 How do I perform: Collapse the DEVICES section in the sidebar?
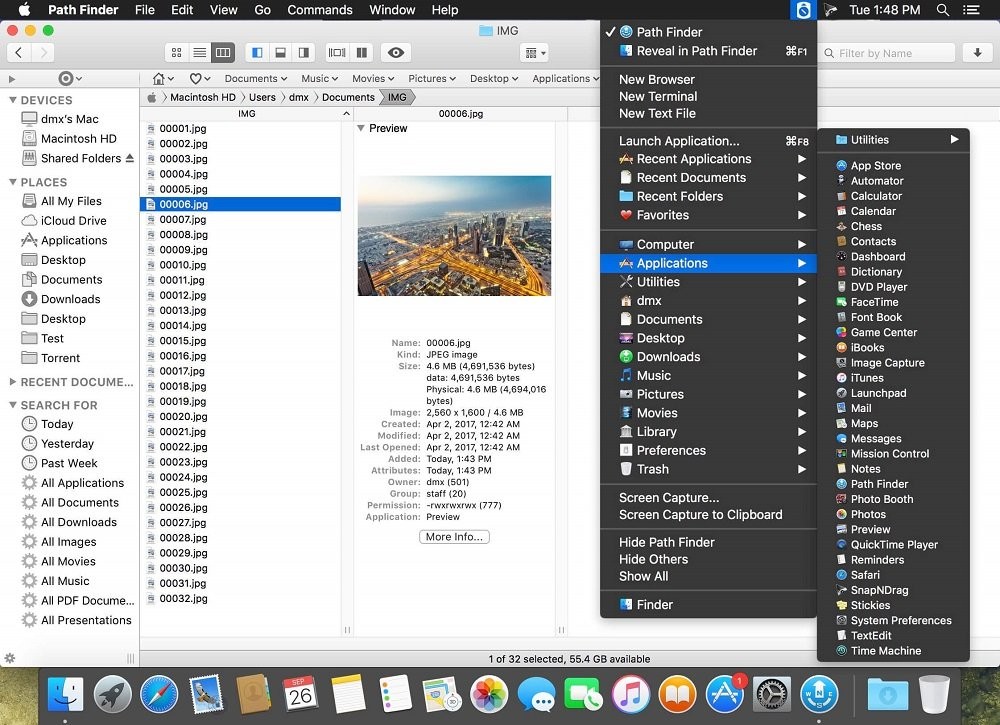coord(14,100)
